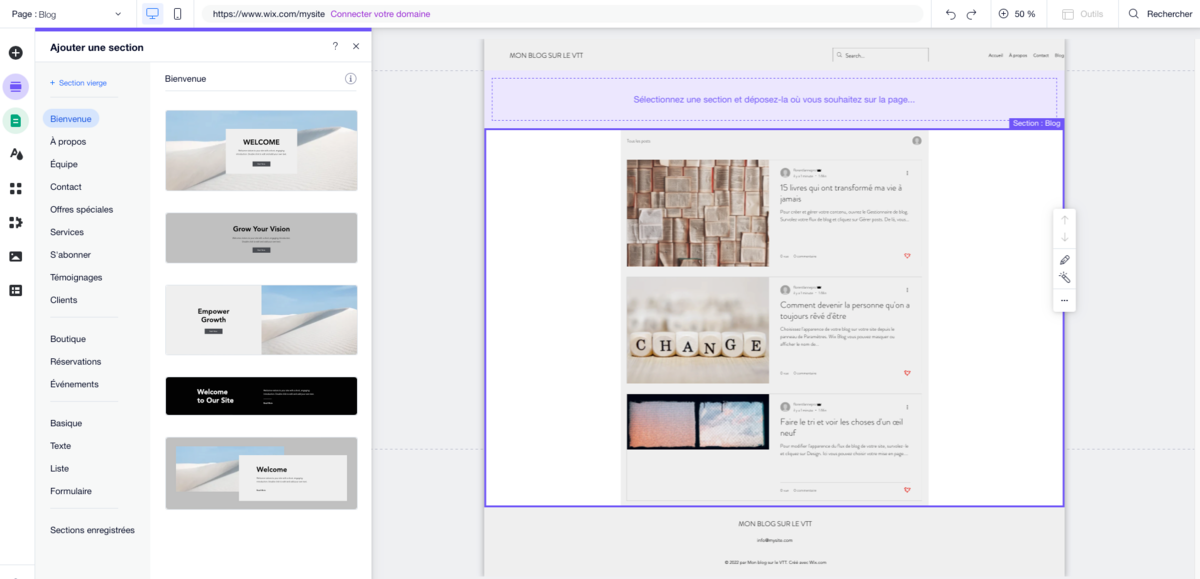Image resolution: width=1200 pixels, height=579 pixels.
Task: Click the + Section vierge button
Action: tap(78, 83)
